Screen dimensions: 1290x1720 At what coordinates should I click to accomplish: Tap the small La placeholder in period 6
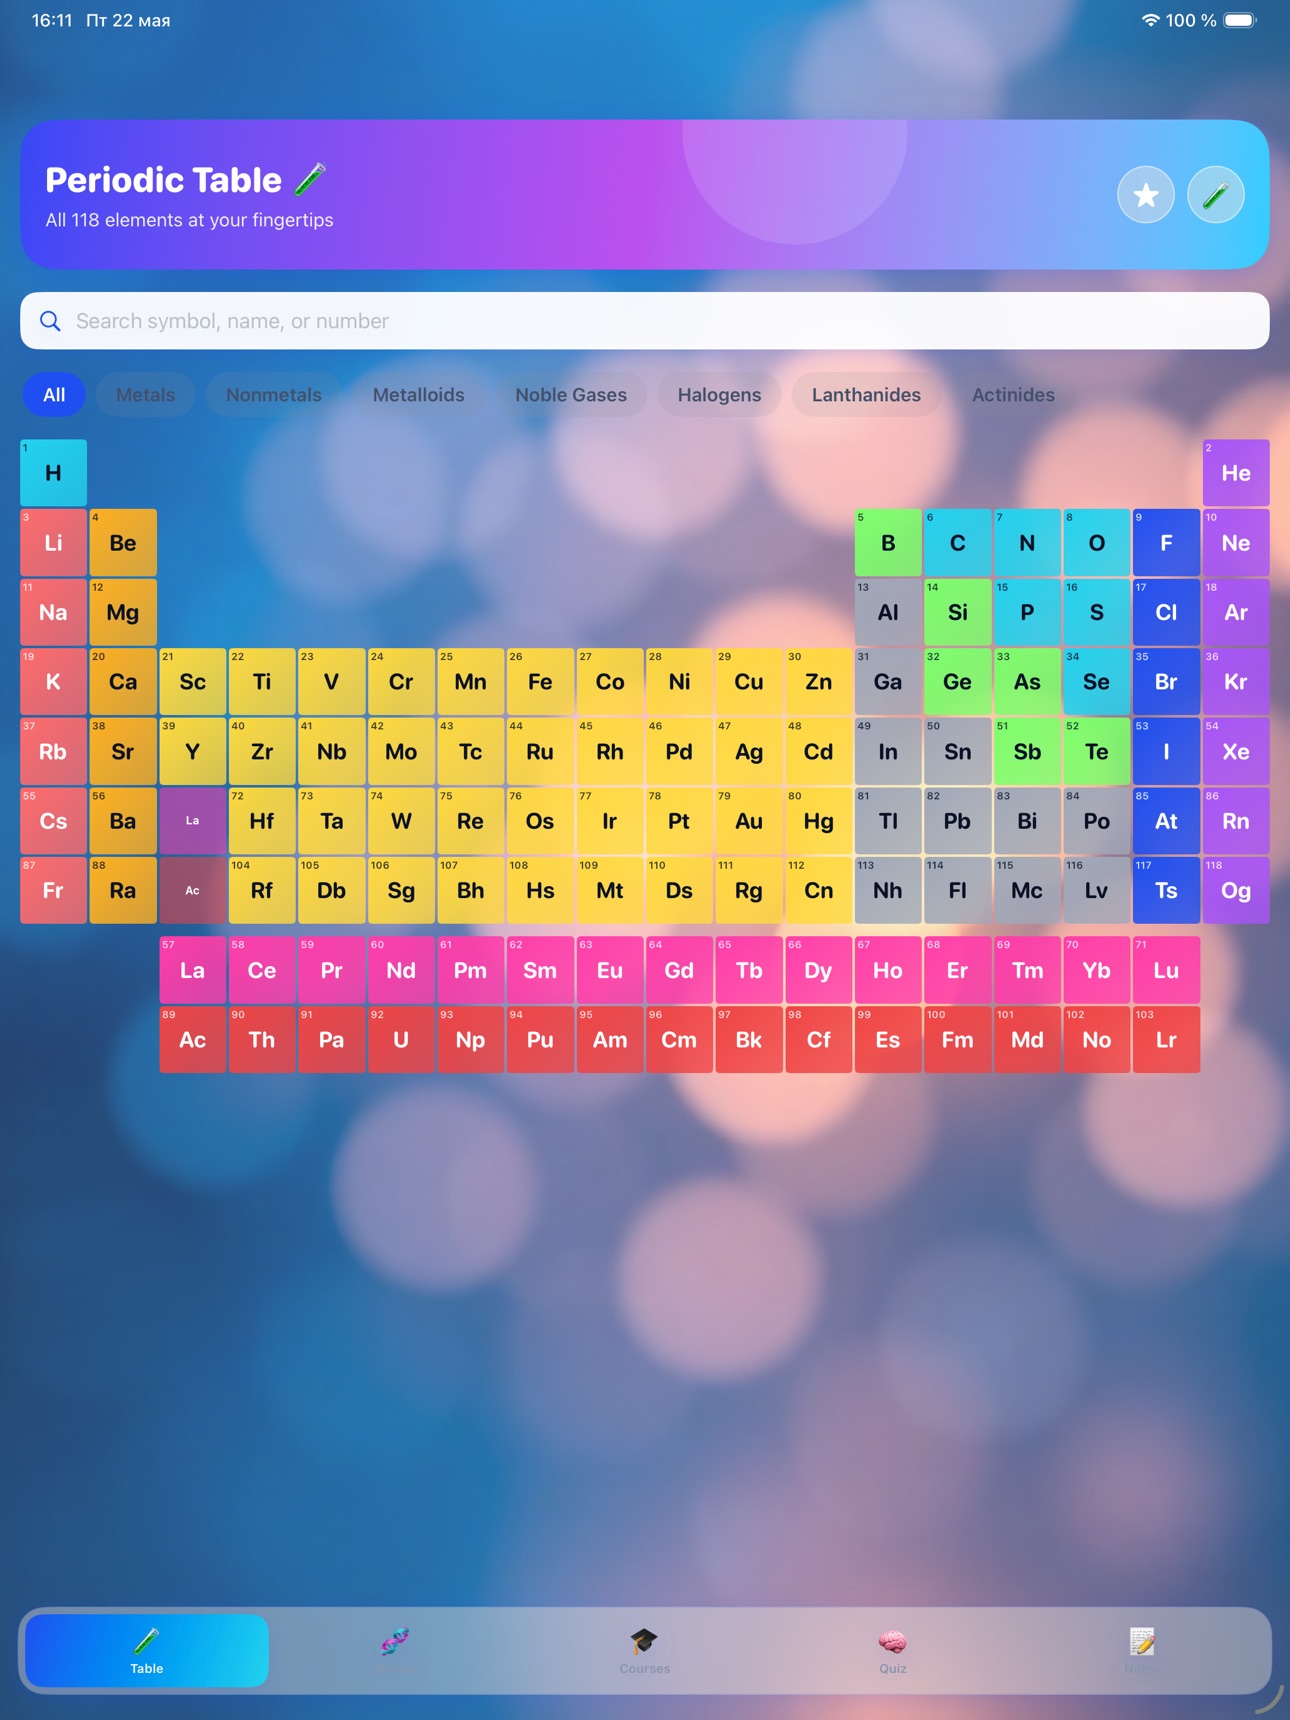[x=193, y=821]
